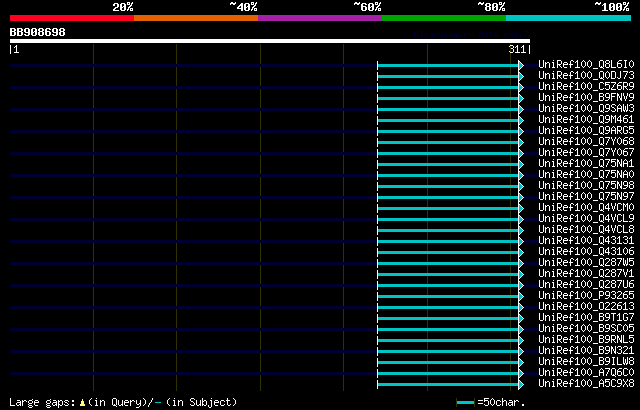Click the cyan alignment bar for B9RNL5
This screenshot has width=640, height=410.
(x=448, y=341)
